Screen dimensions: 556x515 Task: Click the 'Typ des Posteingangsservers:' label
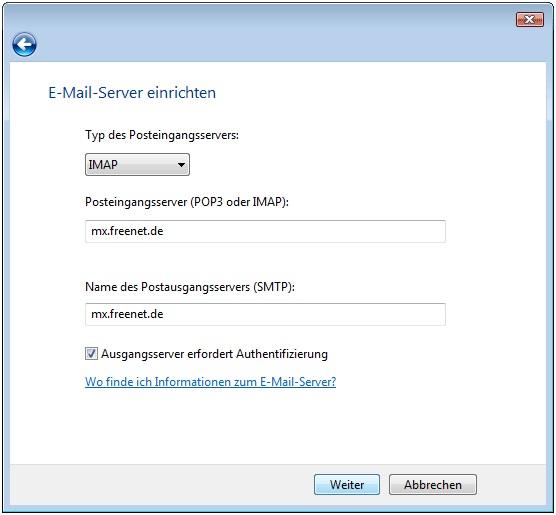[162, 135]
